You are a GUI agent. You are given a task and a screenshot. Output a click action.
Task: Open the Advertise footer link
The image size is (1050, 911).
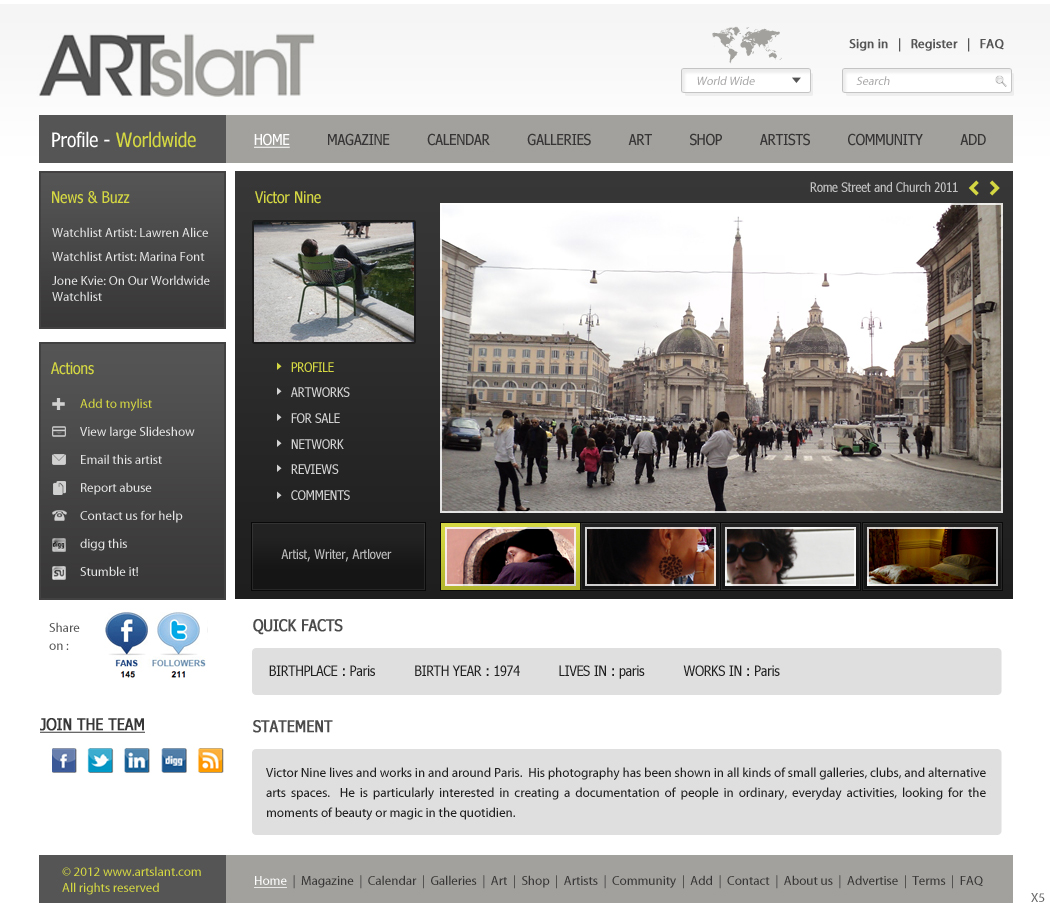pyautogui.click(x=872, y=881)
